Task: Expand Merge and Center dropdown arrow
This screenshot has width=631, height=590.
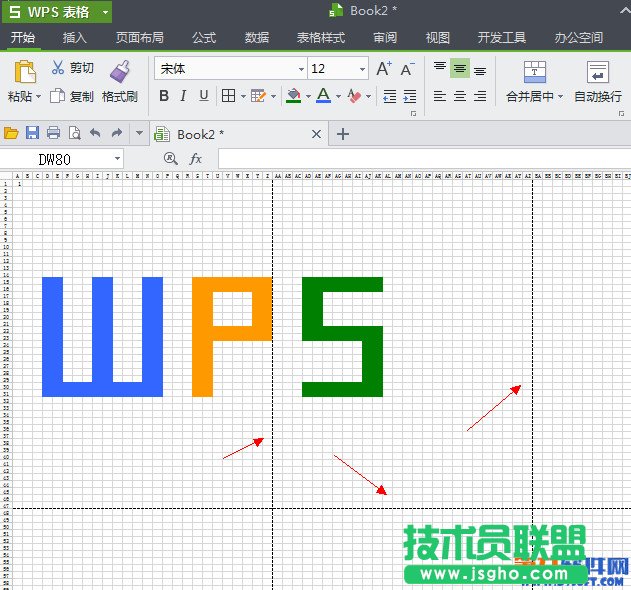Action: pos(560,97)
